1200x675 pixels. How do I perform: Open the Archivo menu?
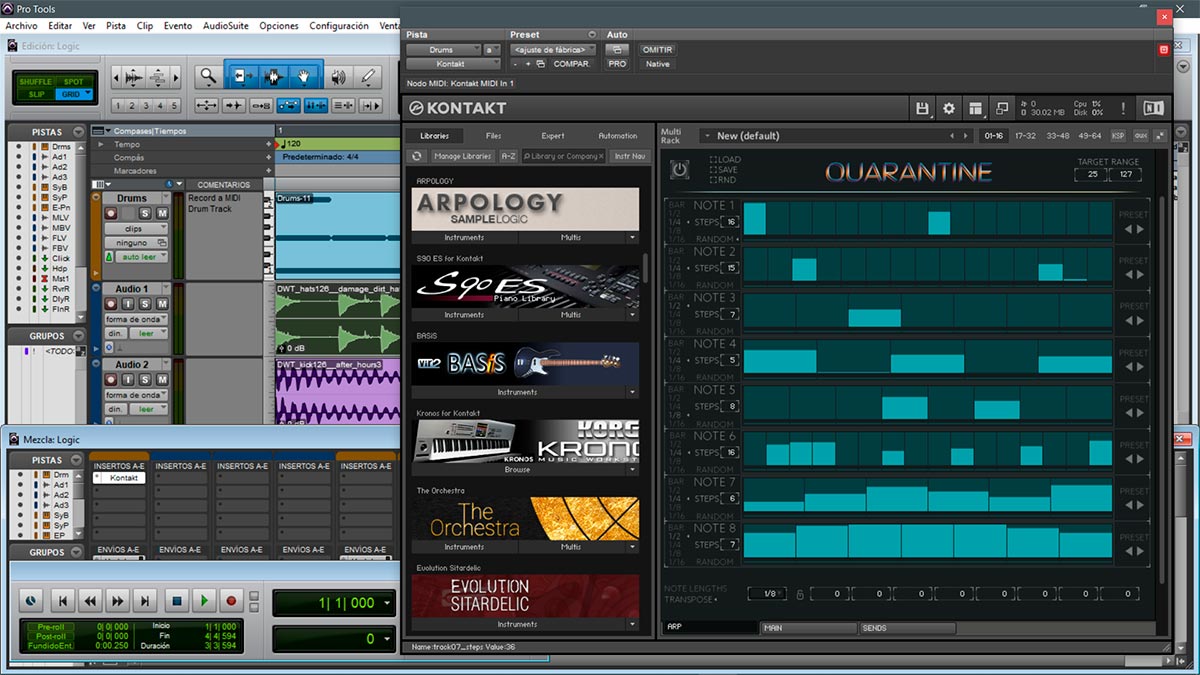(22, 26)
